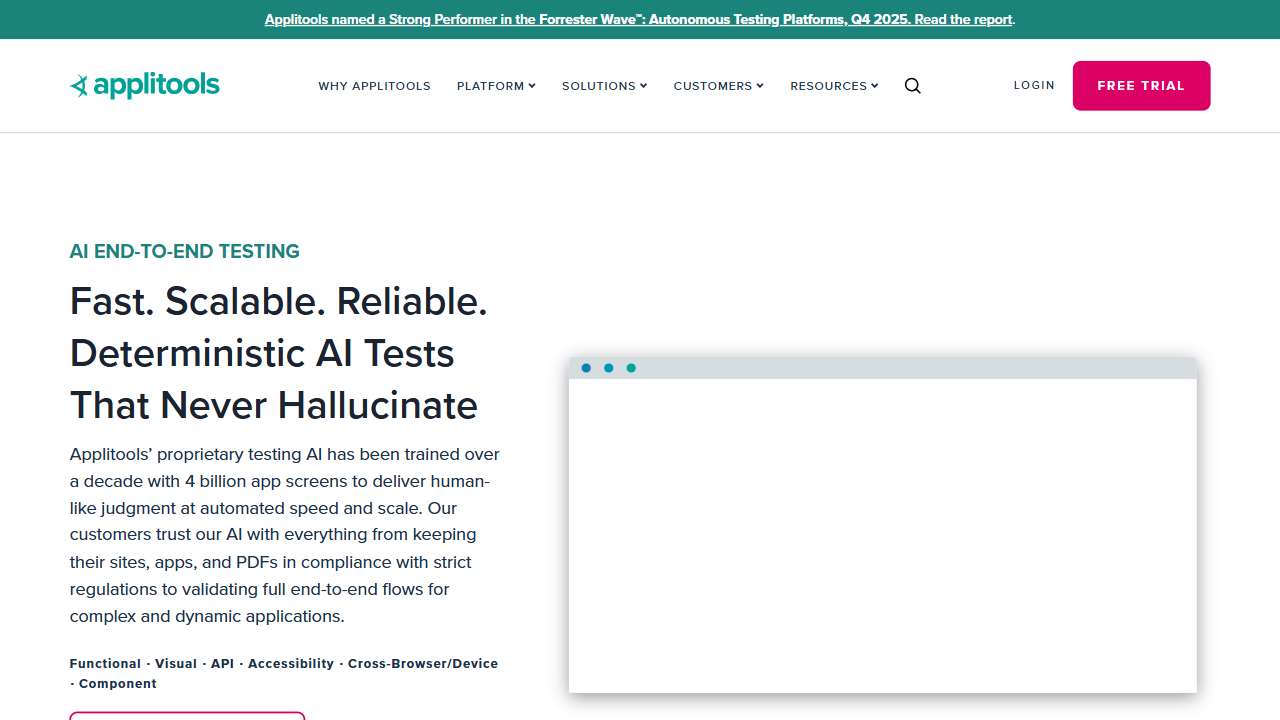Expand the Resources navigation menu

click(834, 86)
